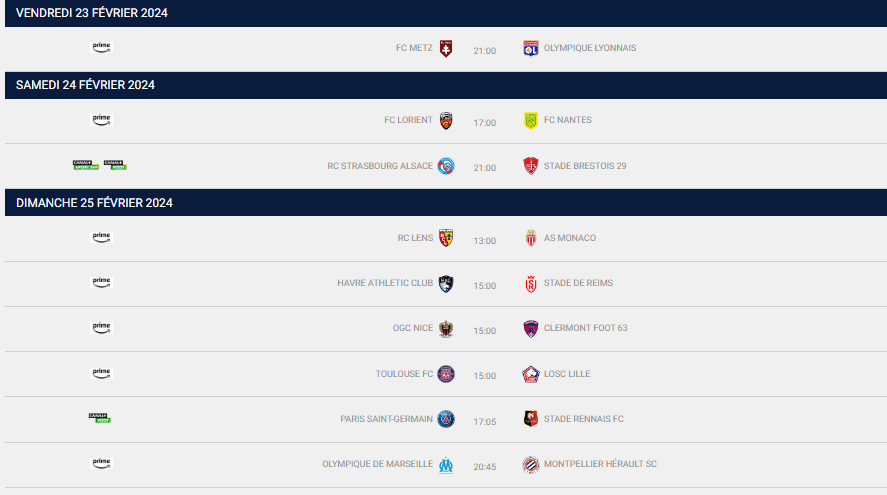887x495 pixels.
Task: Open the Havre Athletic Club team link
Action: [x=385, y=283]
